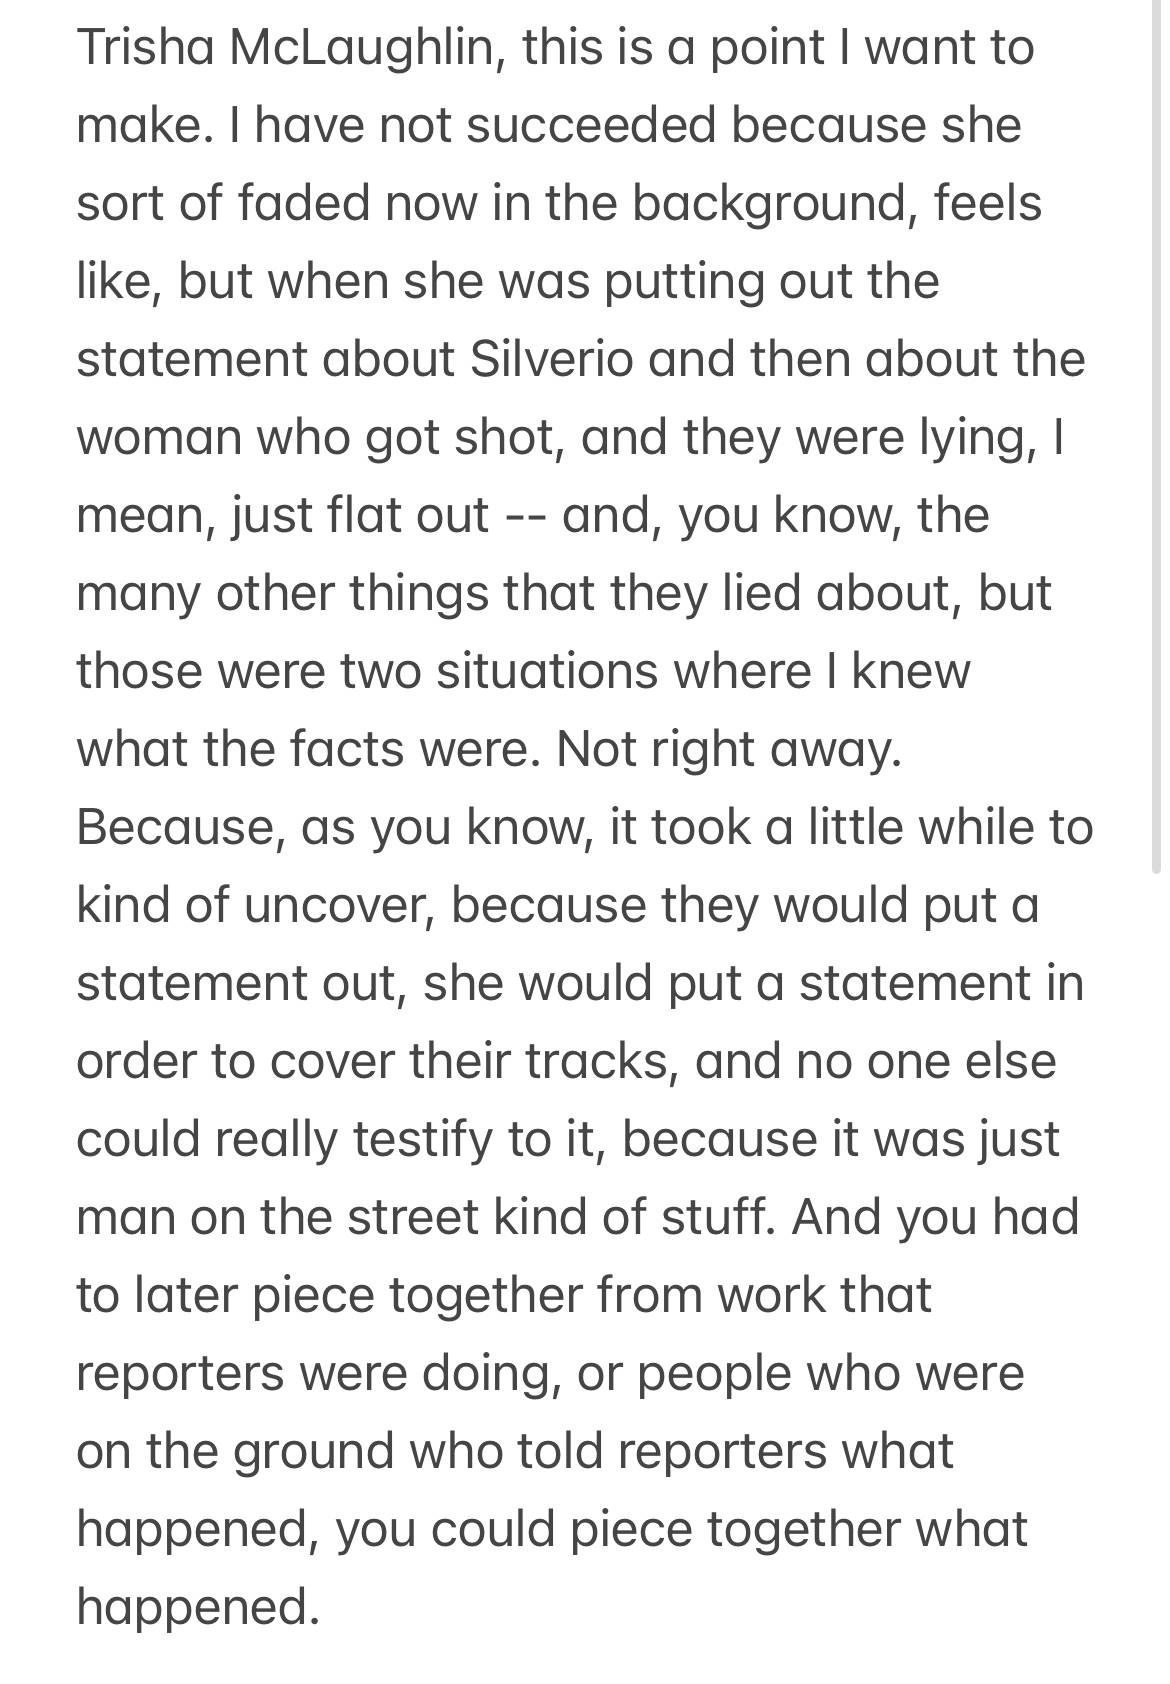Click the double dash after "flat out"
Screen dimensions: 1170x1684
pyautogui.click(x=524, y=515)
